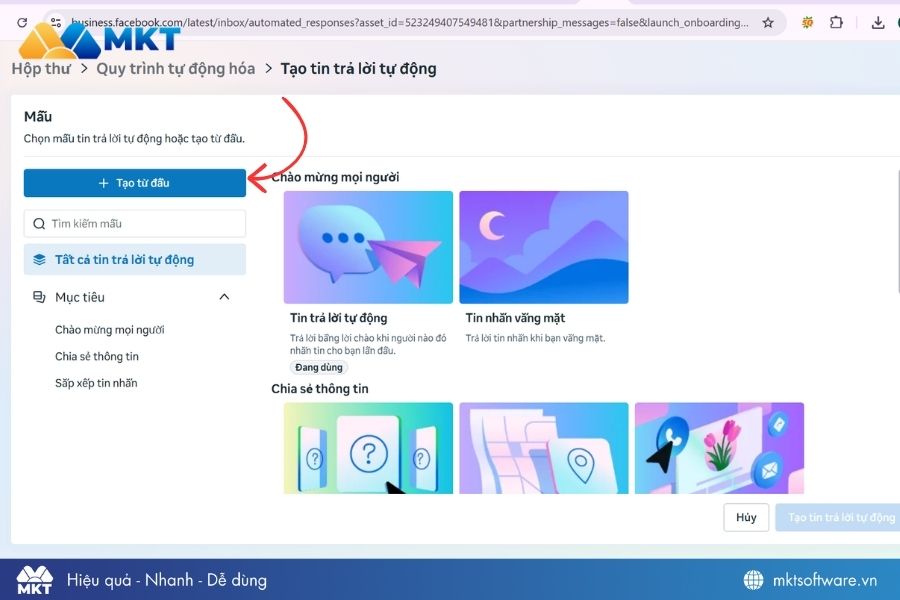The image size is (900, 600).
Task: Select 'Tất cả tin trả lời tự động'
Action: click(x=134, y=260)
